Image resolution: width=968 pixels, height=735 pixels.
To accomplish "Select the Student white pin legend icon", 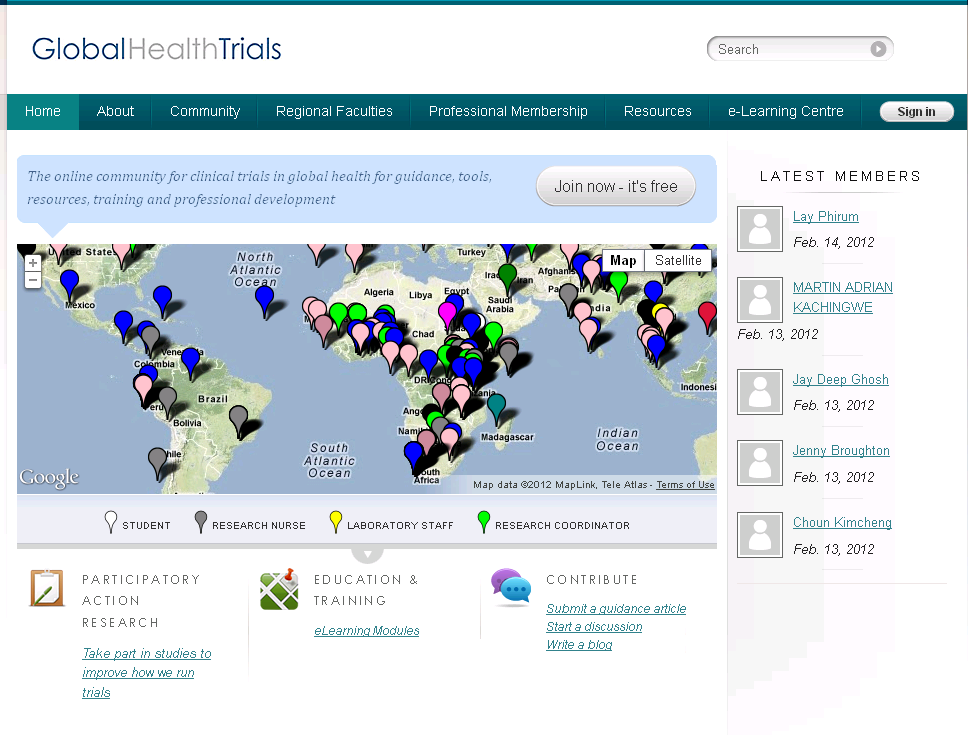I will coord(111,522).
